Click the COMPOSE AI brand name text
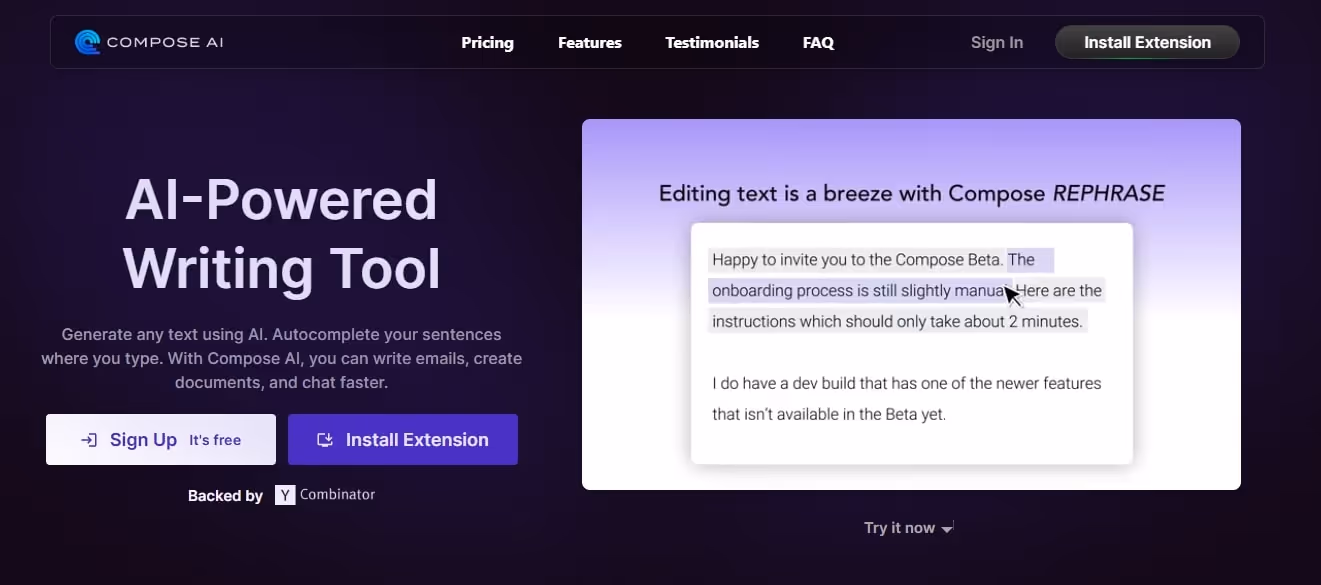 click(165, 42)
